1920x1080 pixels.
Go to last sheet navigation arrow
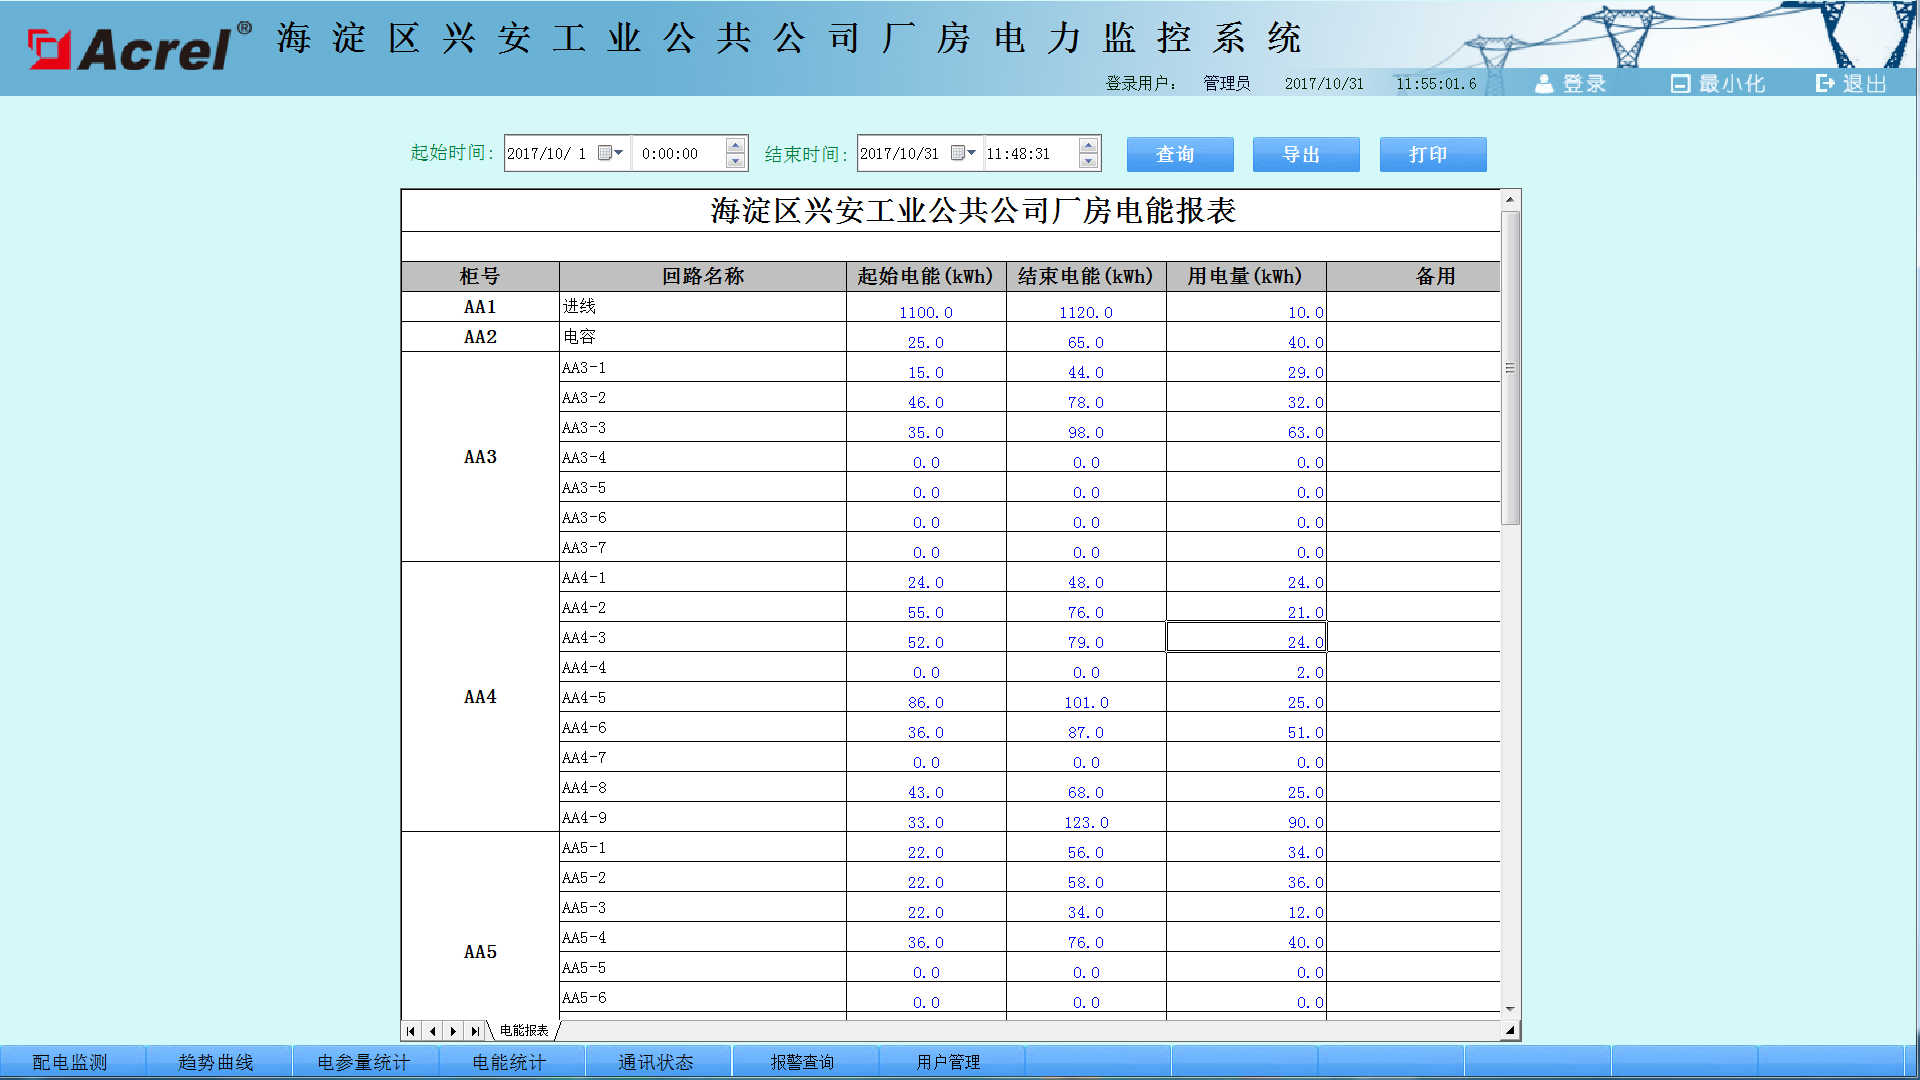[475, 1031]
